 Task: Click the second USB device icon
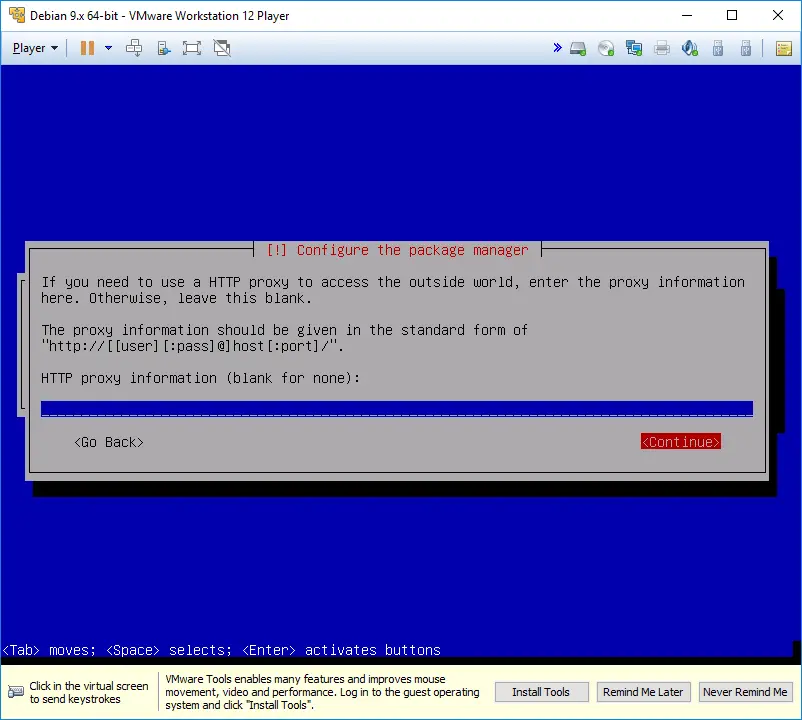[746, 49]
